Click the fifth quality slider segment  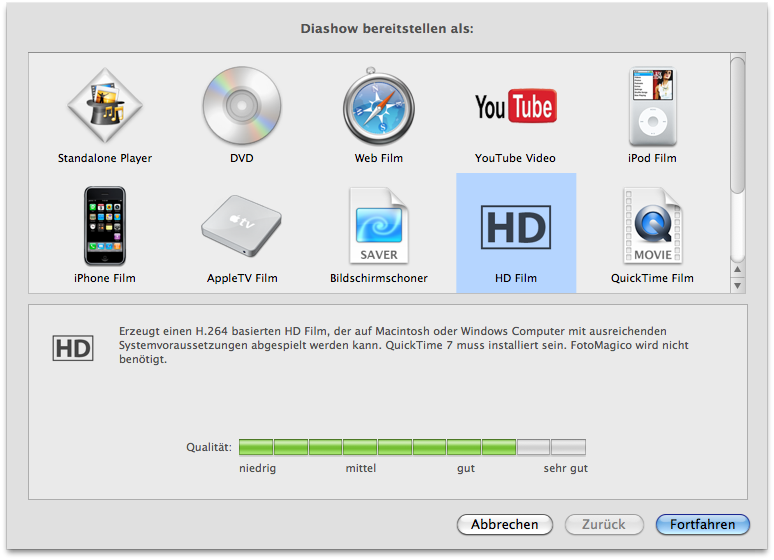[395, 447]
